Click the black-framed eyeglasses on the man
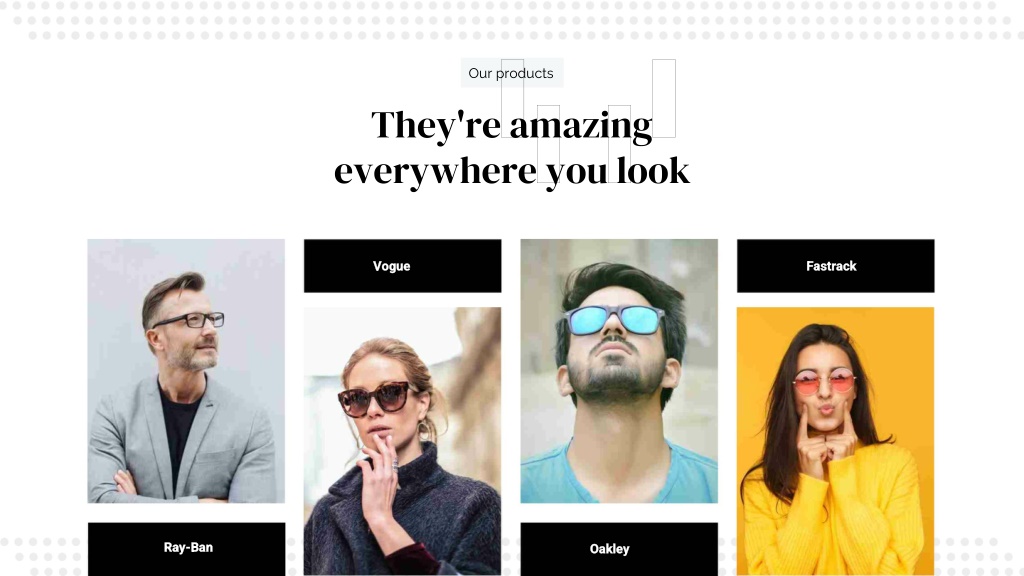The height and width of the screenshot is (576, 1024). (x=189, y=320)
